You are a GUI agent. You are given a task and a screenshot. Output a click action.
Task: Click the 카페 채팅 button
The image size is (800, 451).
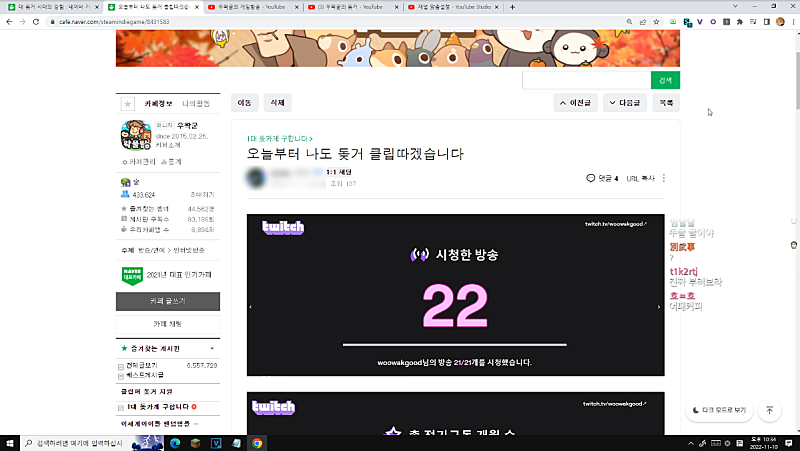pos(168,324)
